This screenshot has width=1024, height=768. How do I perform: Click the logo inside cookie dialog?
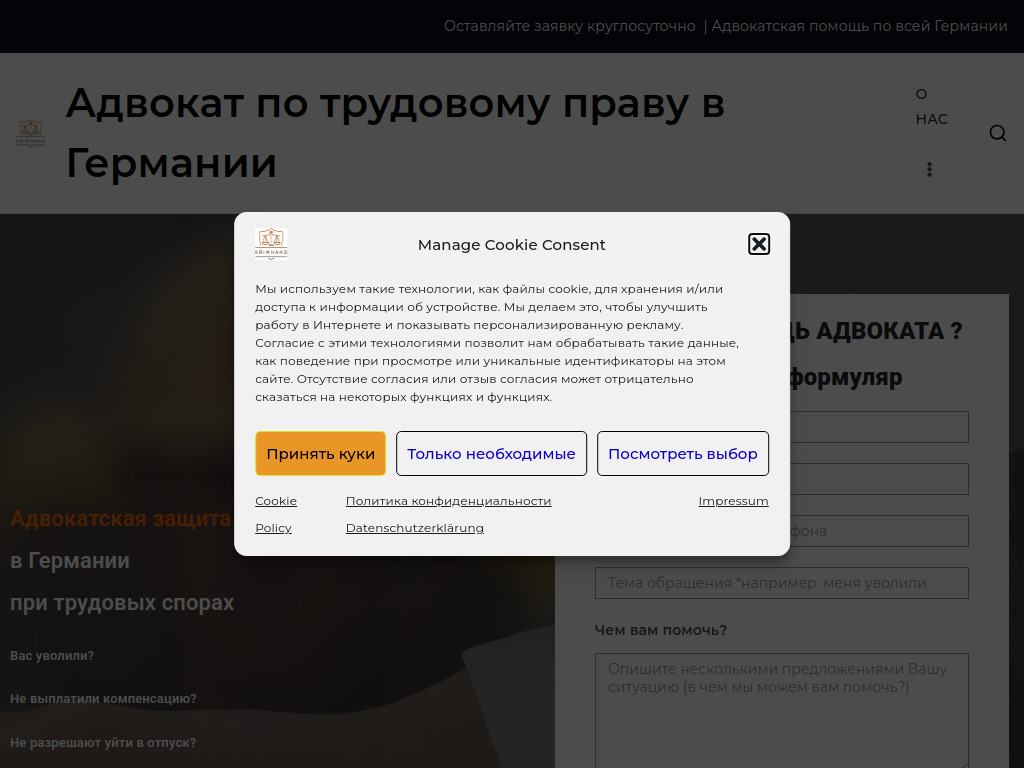point(271,244)
